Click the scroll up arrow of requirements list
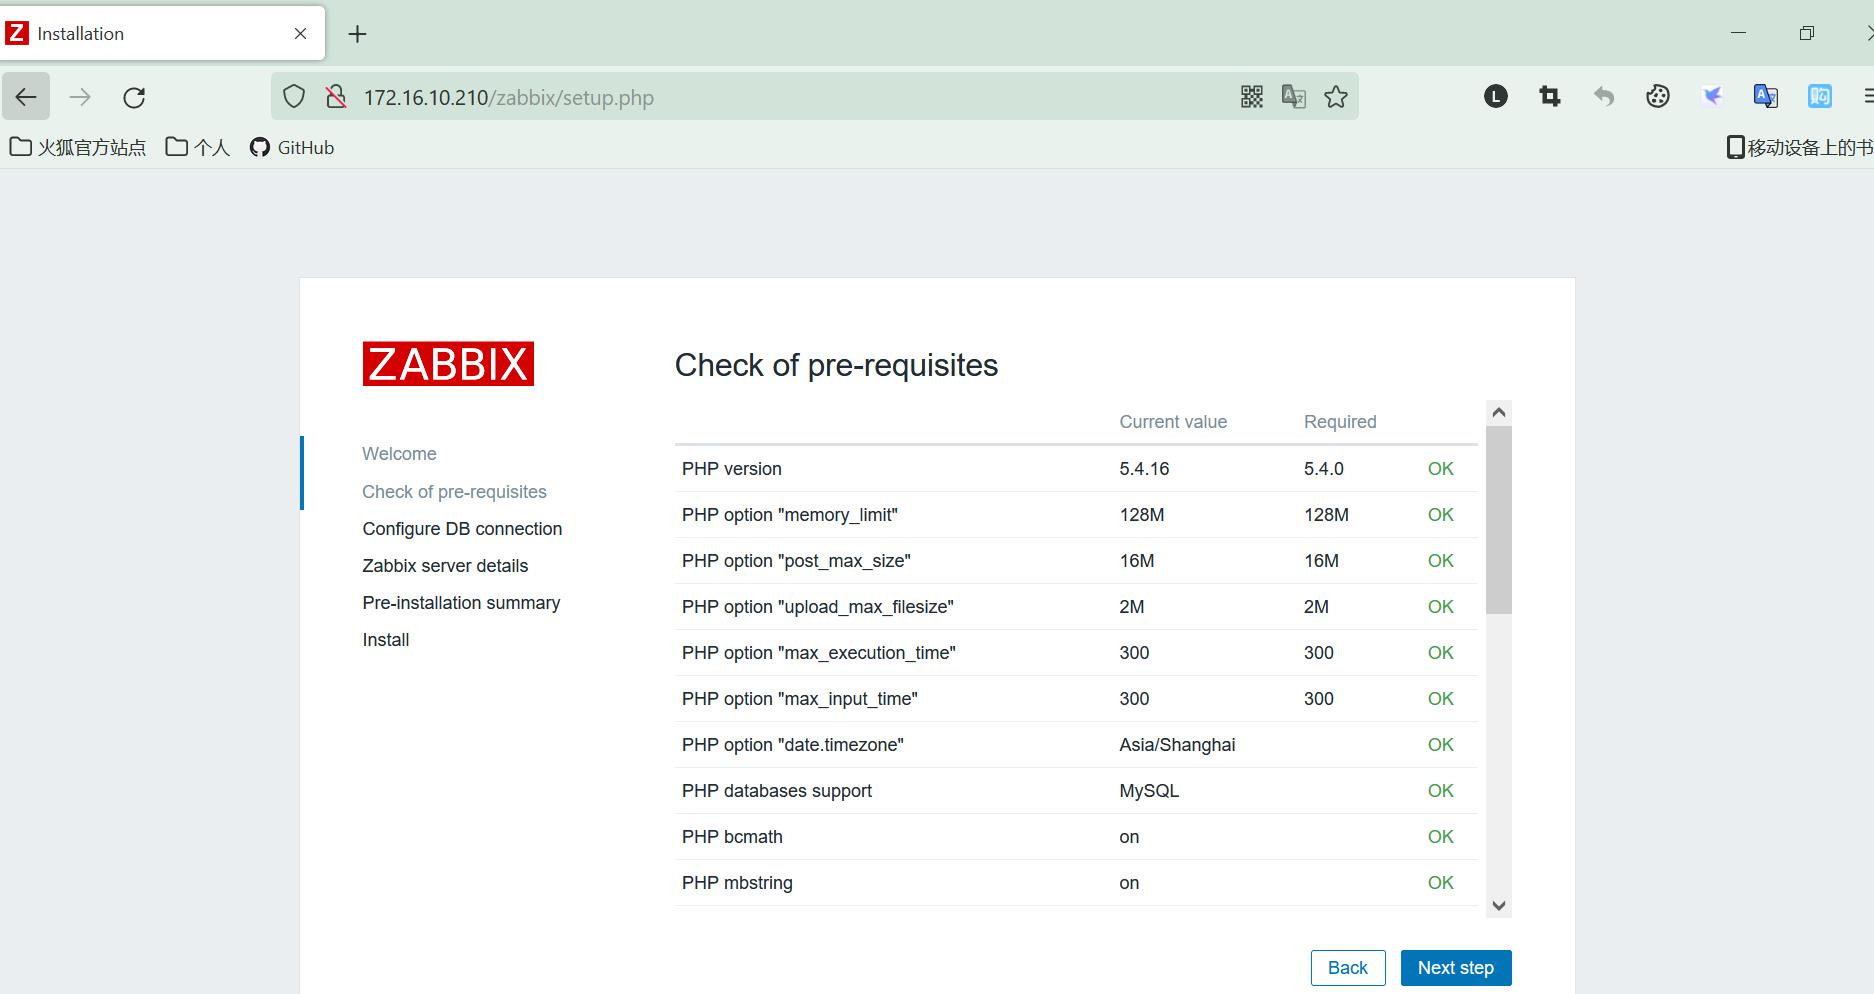This screenshot has width=1874, height=994. click(1498, 412)
